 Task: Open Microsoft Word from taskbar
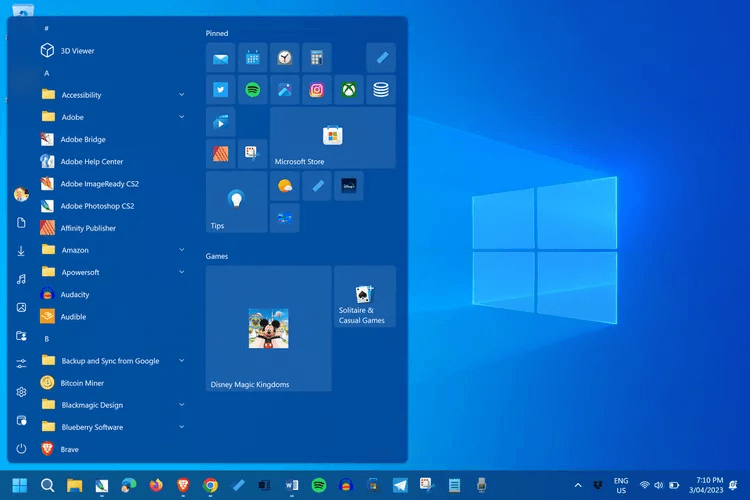pyautogui.click(x=292, y=485)
